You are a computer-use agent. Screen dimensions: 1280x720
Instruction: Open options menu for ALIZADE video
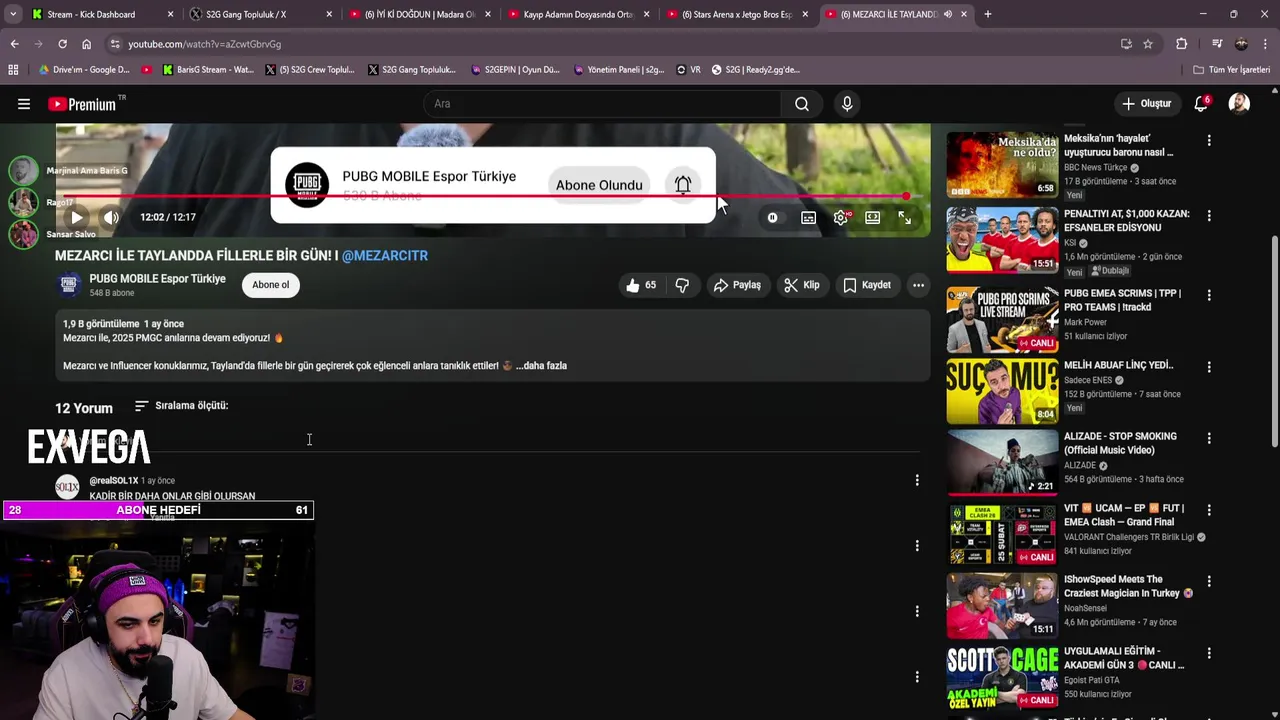pos(1209,438)
